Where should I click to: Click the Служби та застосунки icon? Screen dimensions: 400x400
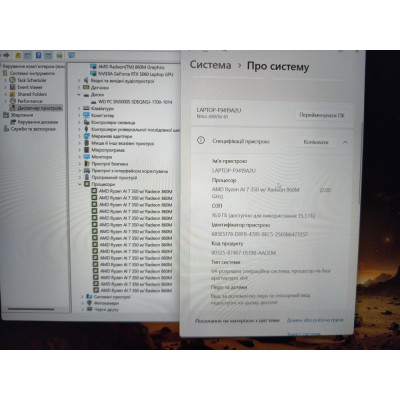[6, 129]
